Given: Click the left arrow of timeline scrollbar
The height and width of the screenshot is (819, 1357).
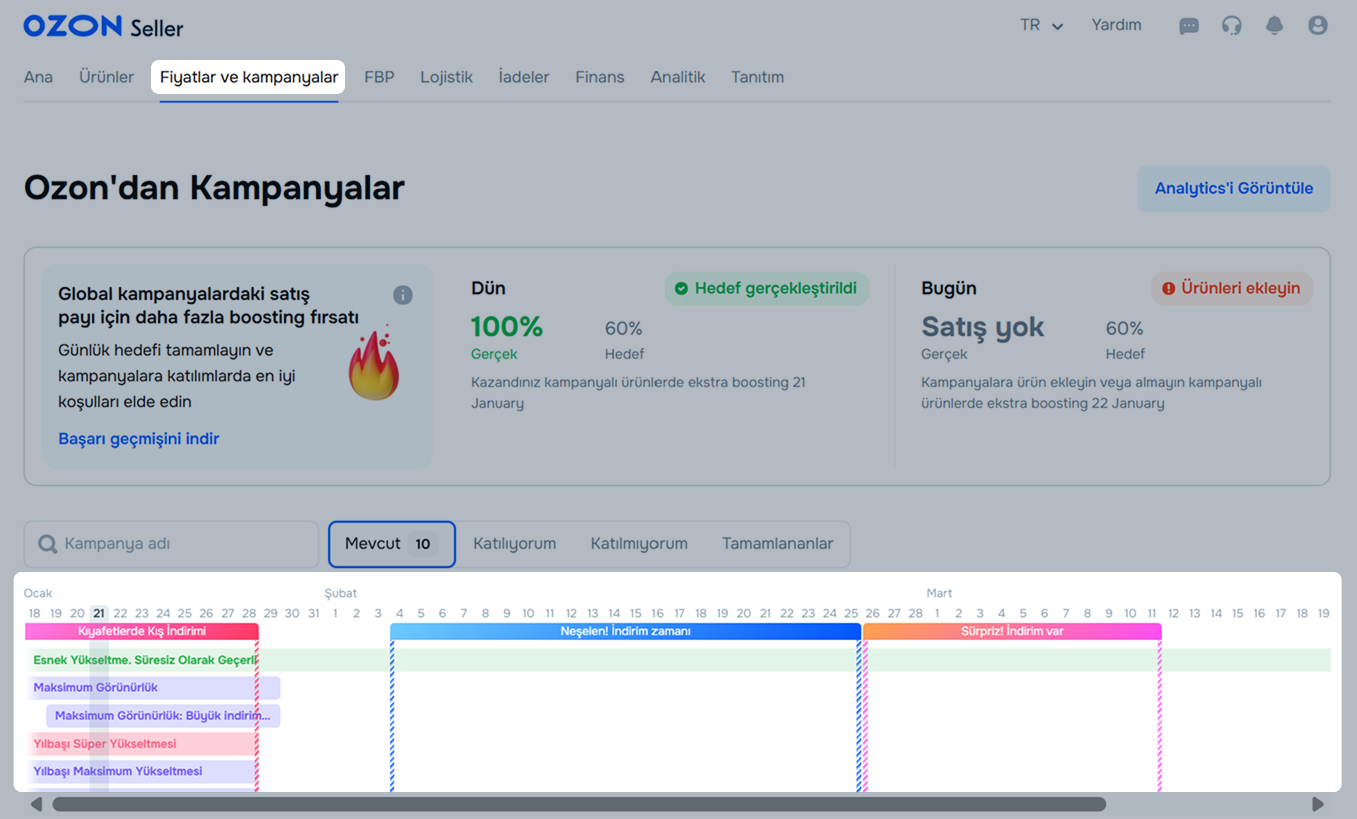Looking at the screenshot, I should (x=36, y=804).
